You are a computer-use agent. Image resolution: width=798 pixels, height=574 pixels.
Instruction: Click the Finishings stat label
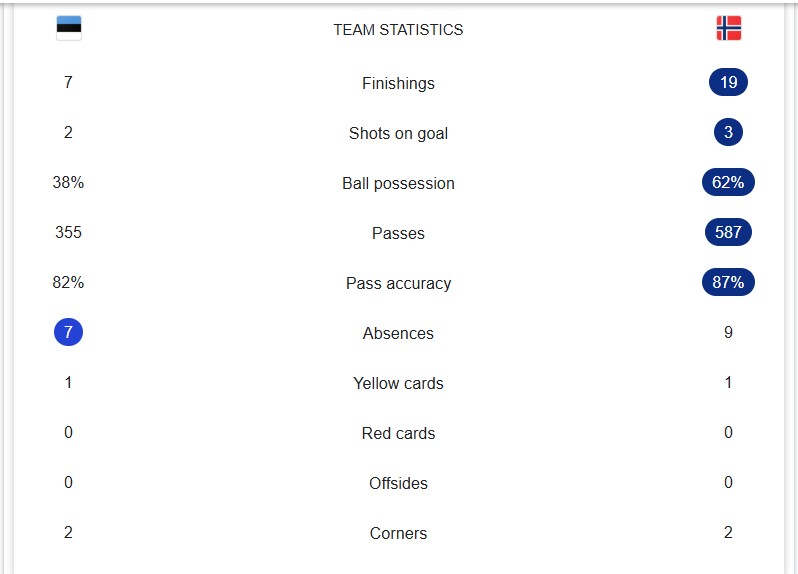click(x=398, y=83)
